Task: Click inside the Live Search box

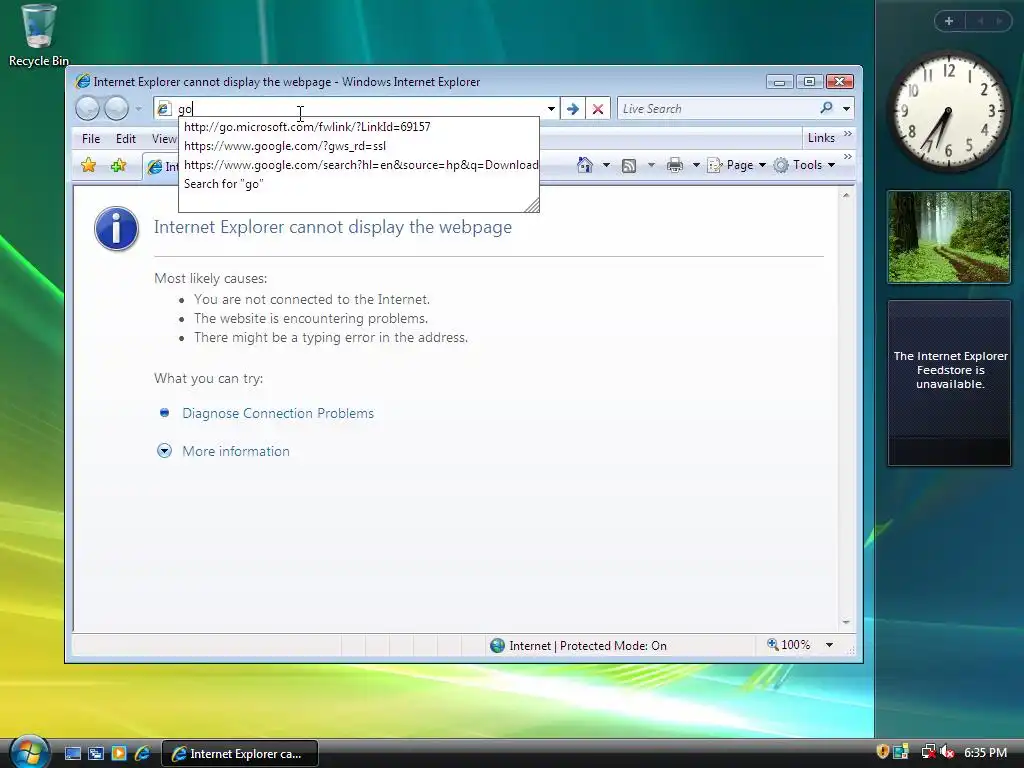Action: [715, 108]
